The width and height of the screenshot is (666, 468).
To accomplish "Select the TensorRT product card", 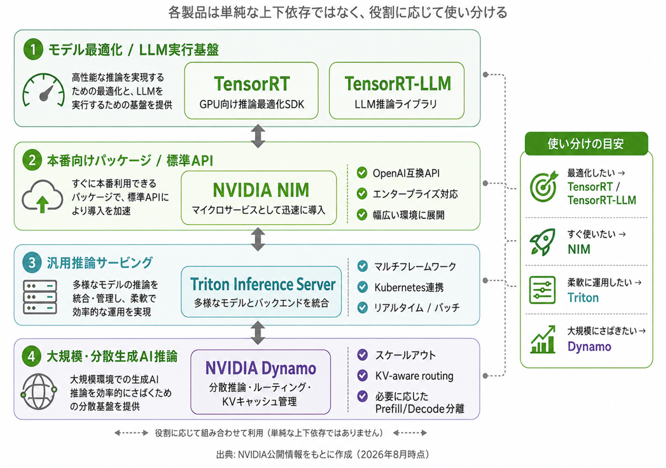I will click(251, 90).
